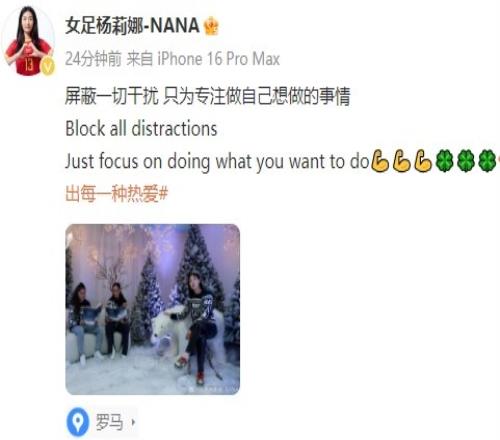Open the 罗马 location tag

point(109,422)
